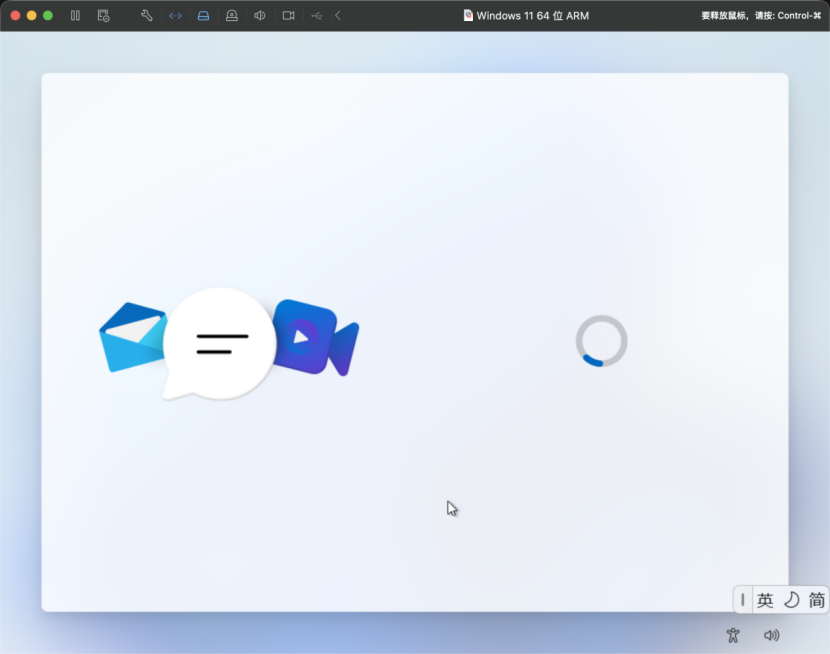Click the hard disk drive icon
Screen dimensions: 830x654
[x=203, y=16]
